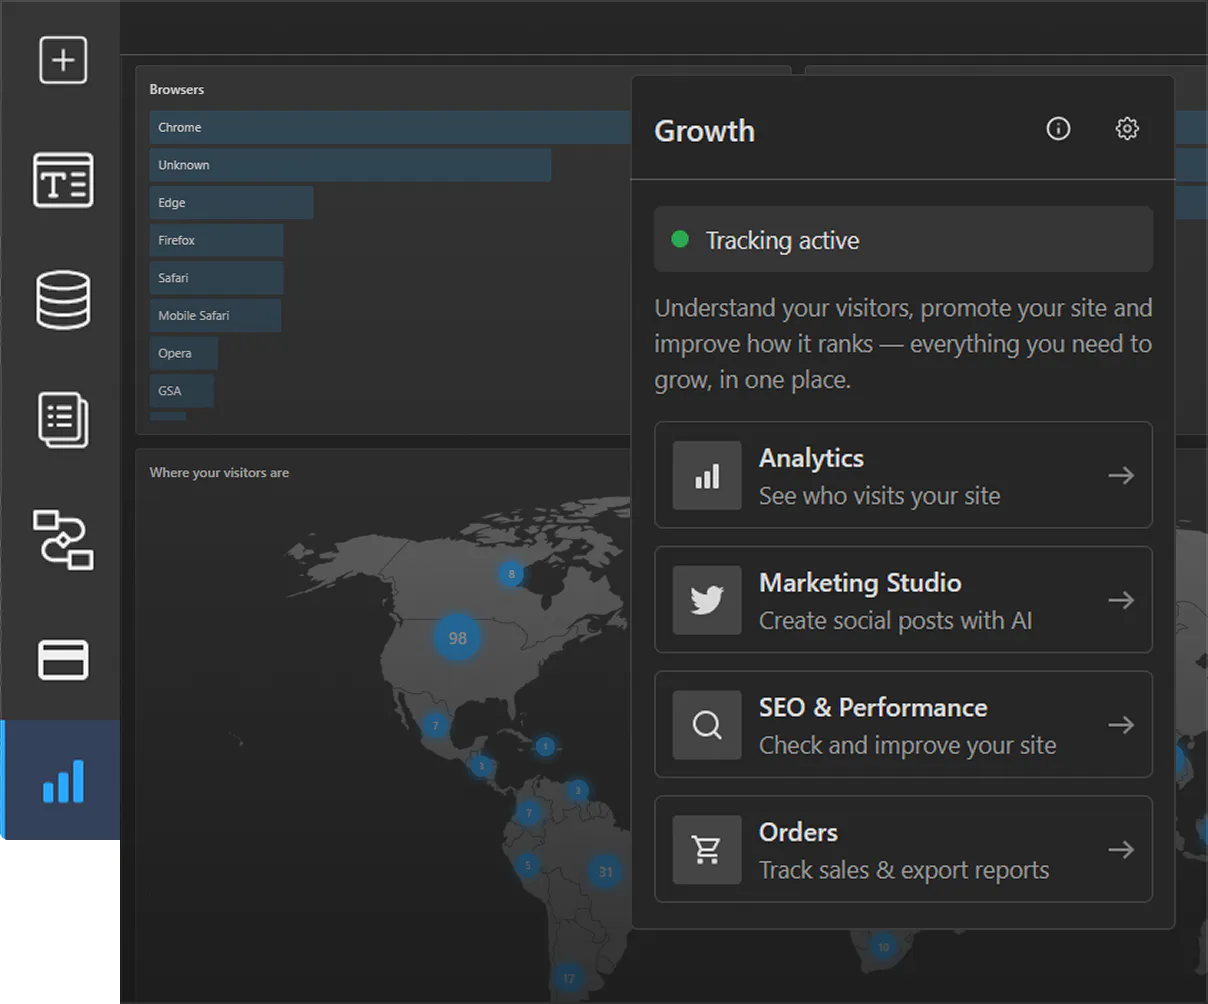Screen dimensions: 1208x1004
Task: Click the add element plus icon in sidebar
Action: 63,60
